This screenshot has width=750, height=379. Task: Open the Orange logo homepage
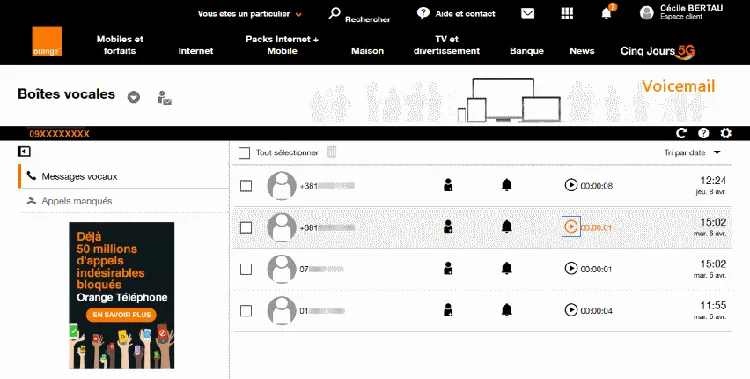click(47, 42)
